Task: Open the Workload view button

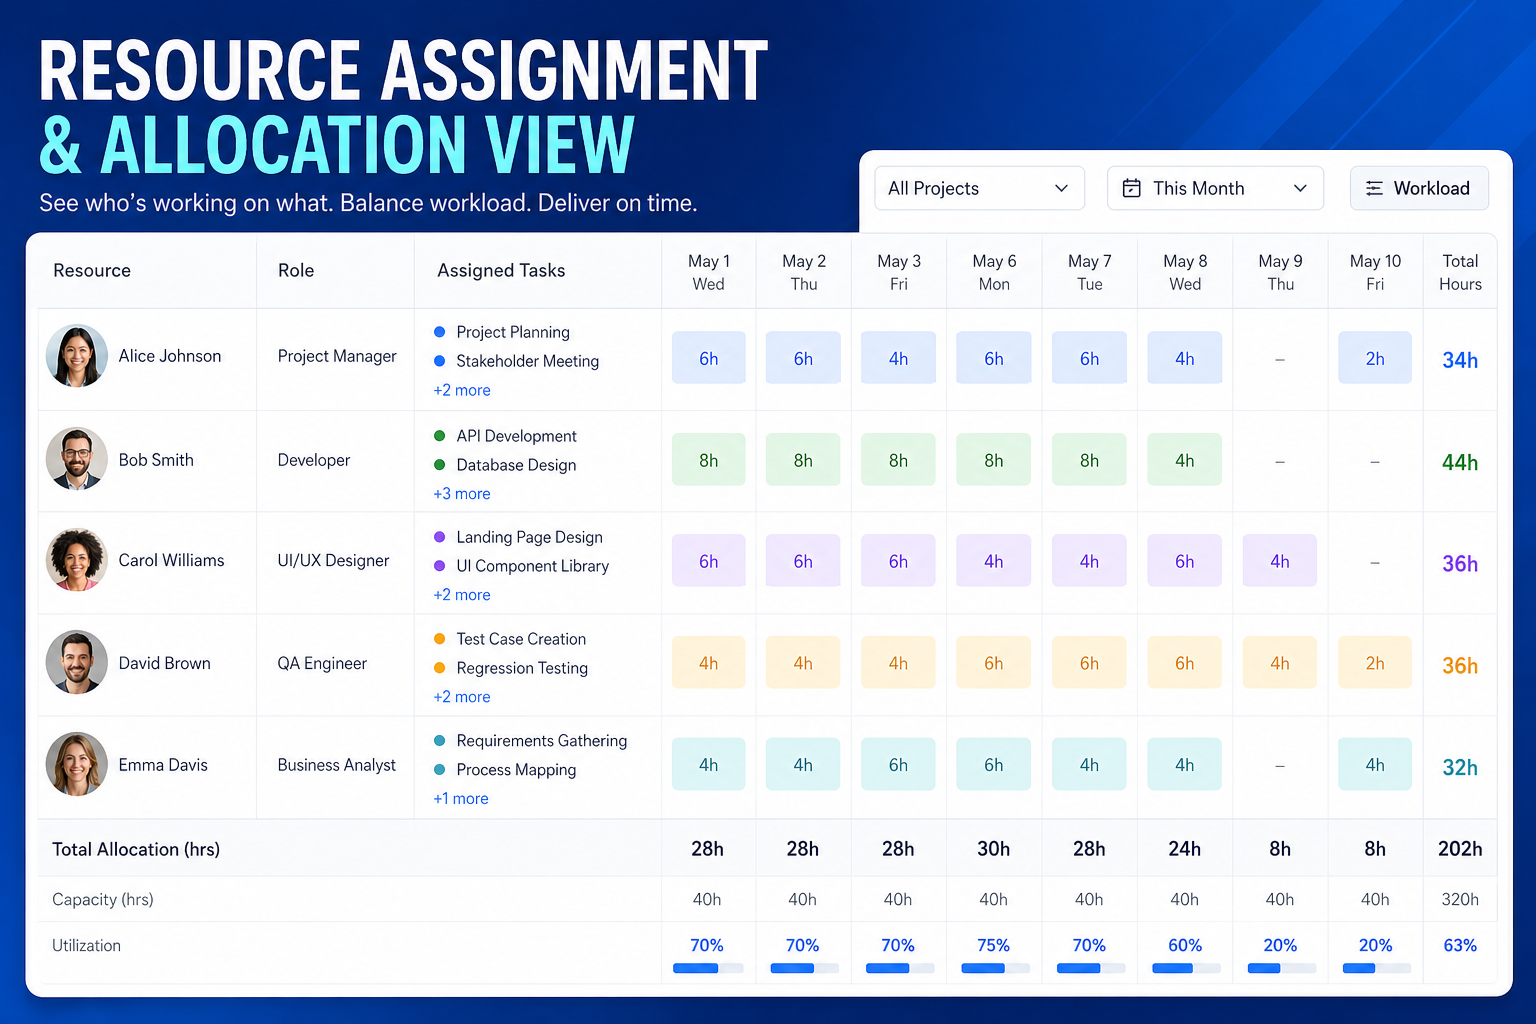Action: coord(1419,188)
